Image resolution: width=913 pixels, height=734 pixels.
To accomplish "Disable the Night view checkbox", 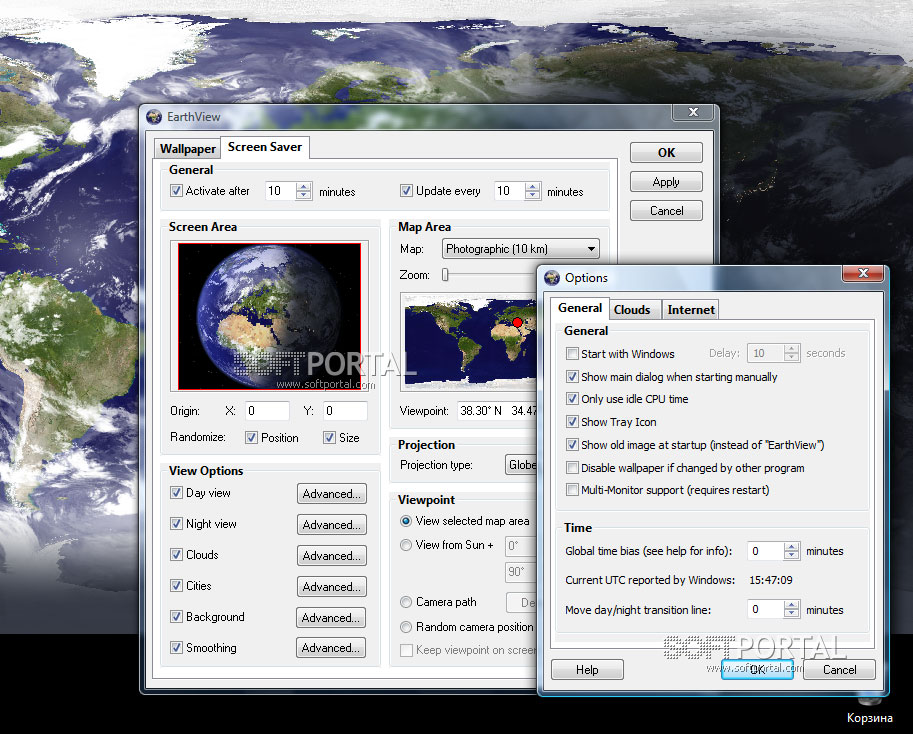I will coord(176,523).
